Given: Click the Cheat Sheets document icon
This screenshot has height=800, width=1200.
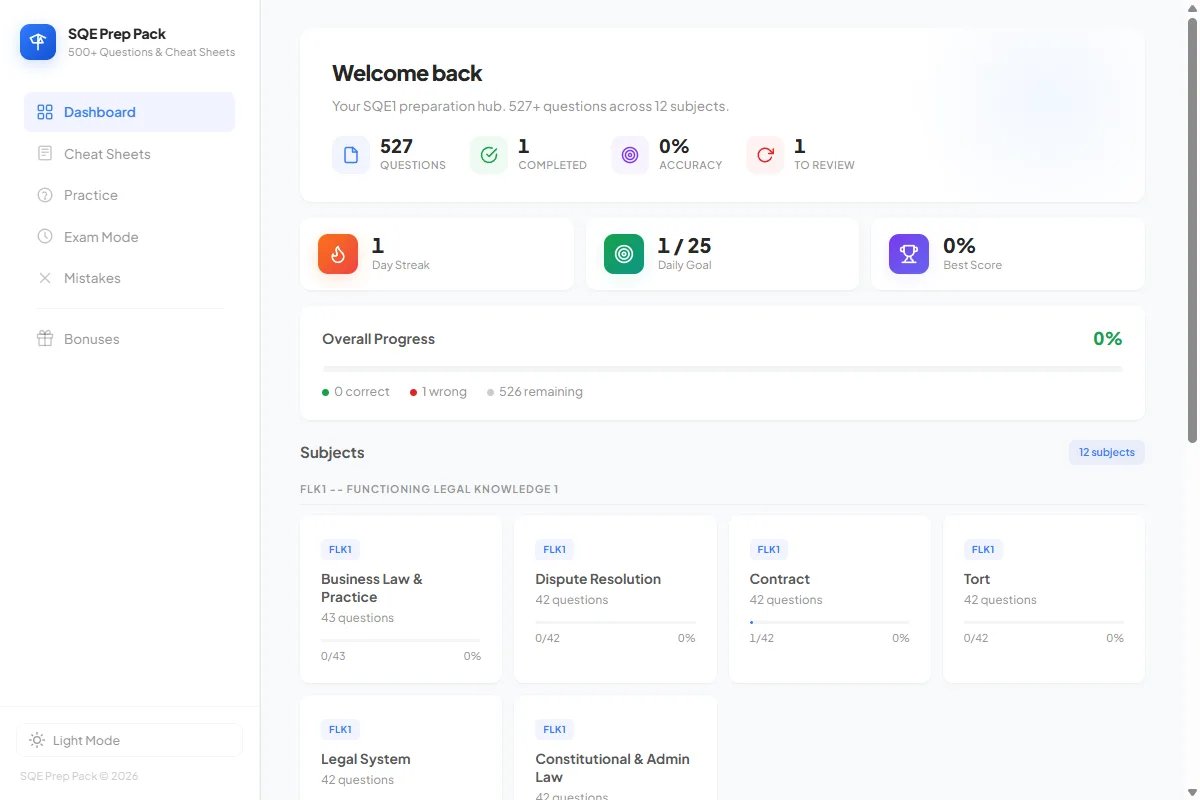Looking at the screenshot, I should coord(45,154).
